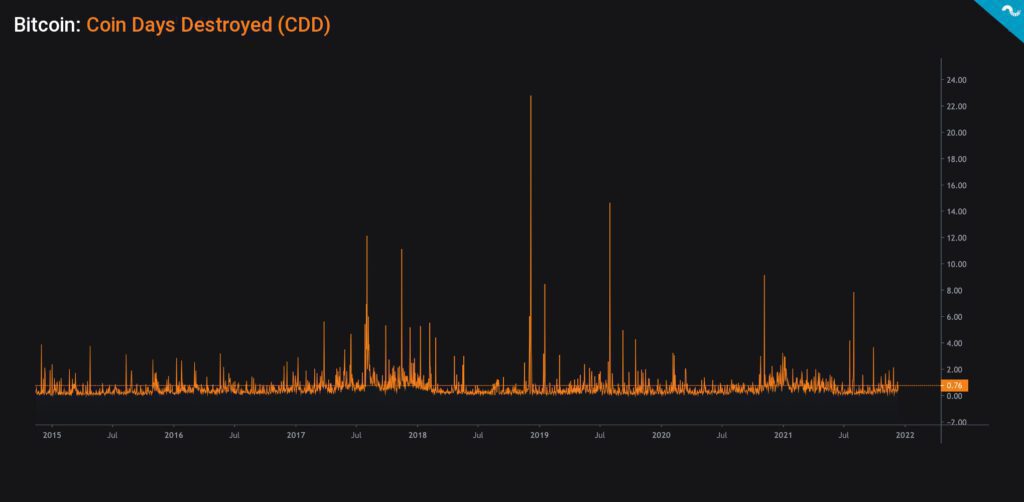The image size is (1024, 502).
Task: Click the -2.00 y-axis label
Action: [x=957, y=422]
